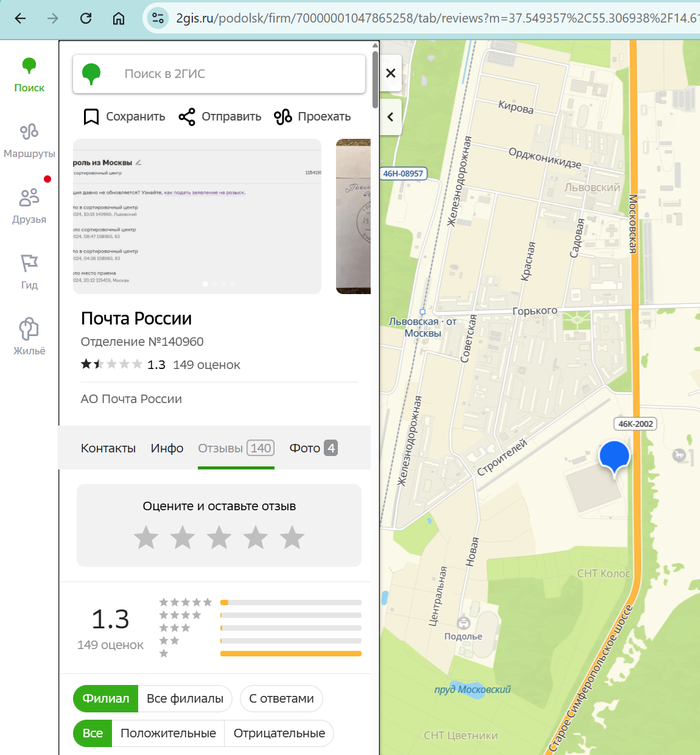Click the two-star row in rating breakdown
700x755 pixels.
point(260,641)
